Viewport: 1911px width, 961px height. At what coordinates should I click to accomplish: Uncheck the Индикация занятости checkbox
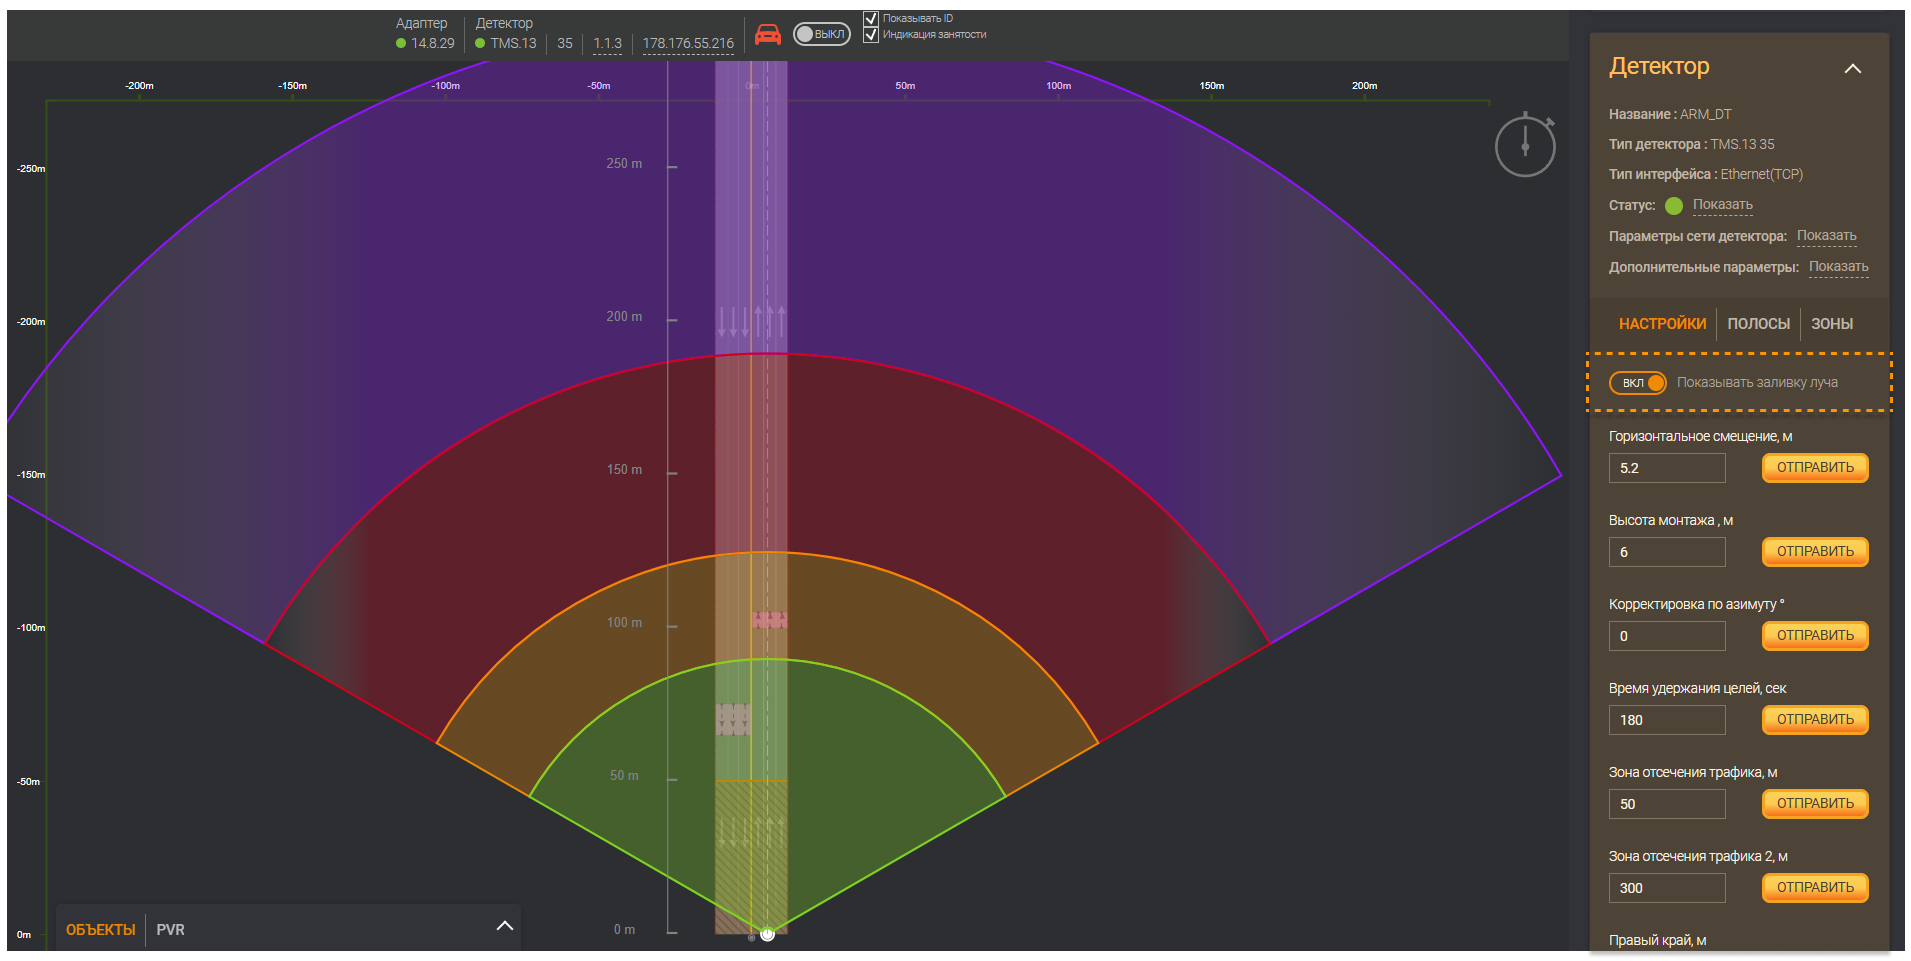(871, 34)
